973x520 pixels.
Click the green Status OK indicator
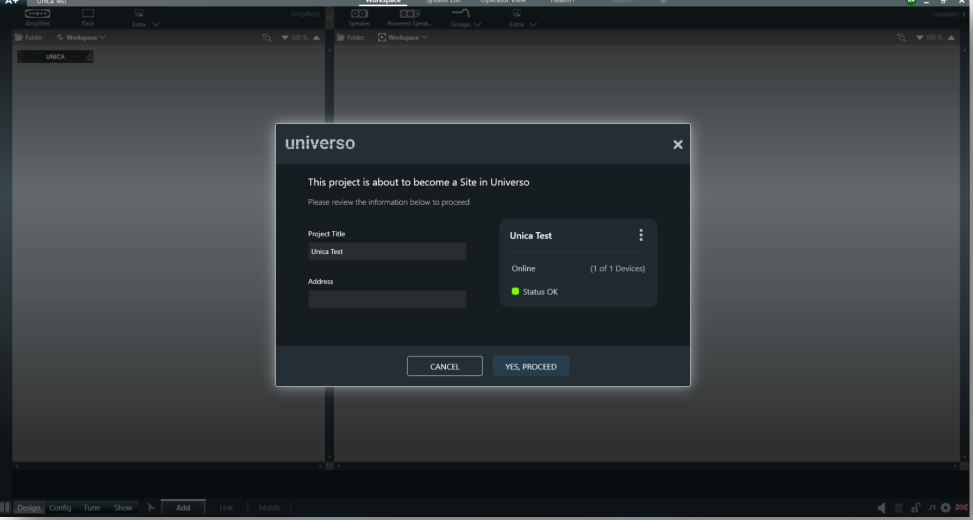click(x=515, y=292)
